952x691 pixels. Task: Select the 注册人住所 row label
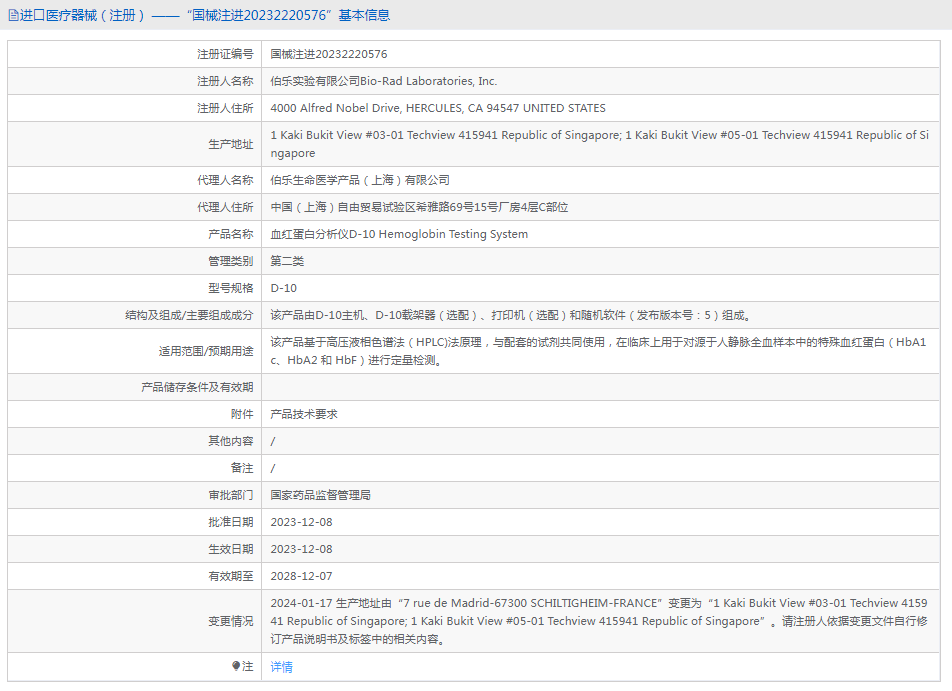[x=225, y=108]
